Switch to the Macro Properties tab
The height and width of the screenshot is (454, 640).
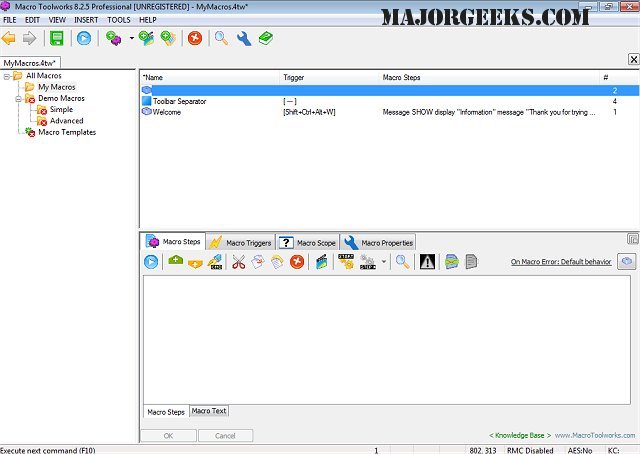378,243
